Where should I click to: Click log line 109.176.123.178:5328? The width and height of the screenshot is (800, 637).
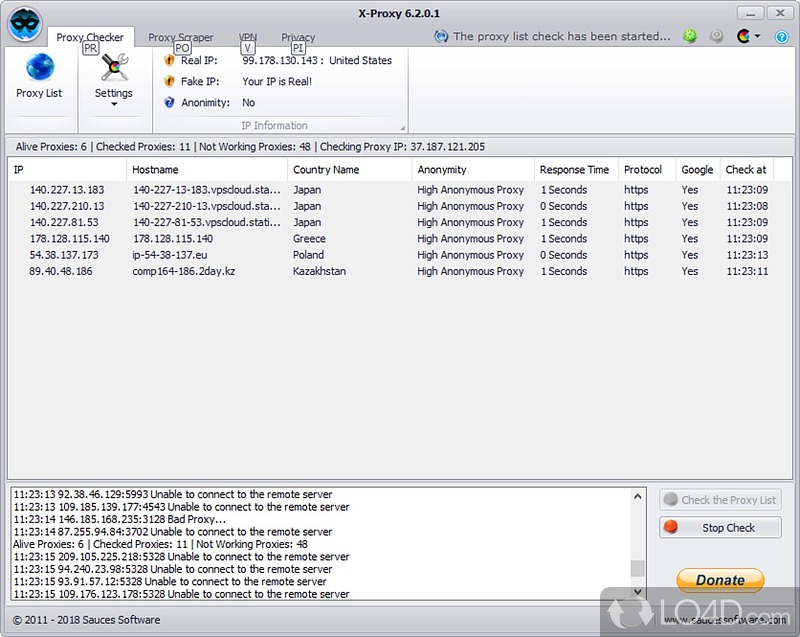click(x=181, y=594)
